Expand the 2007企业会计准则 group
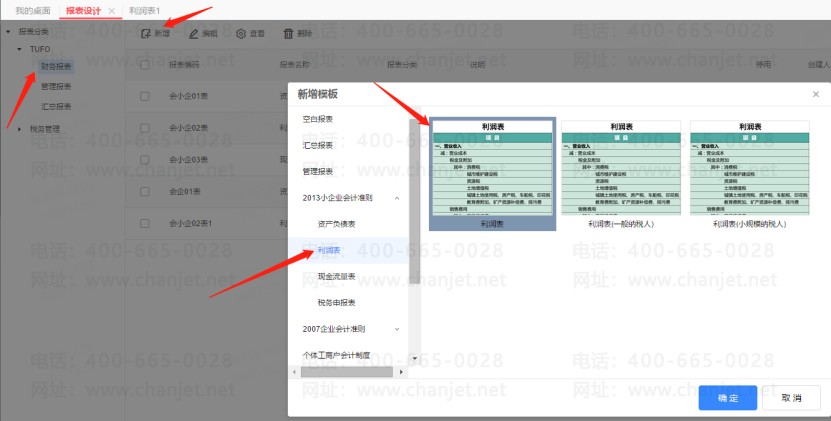This screenshot has width=831, height=421. (397, 328)
